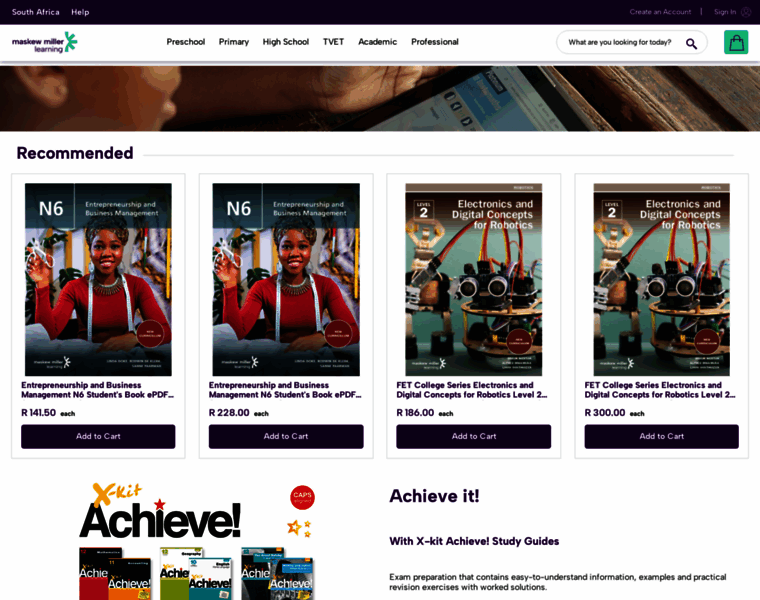The image size is (760, 600).
Task: Click the 'Recommended' section heading
Action: (x=75, y=153)
